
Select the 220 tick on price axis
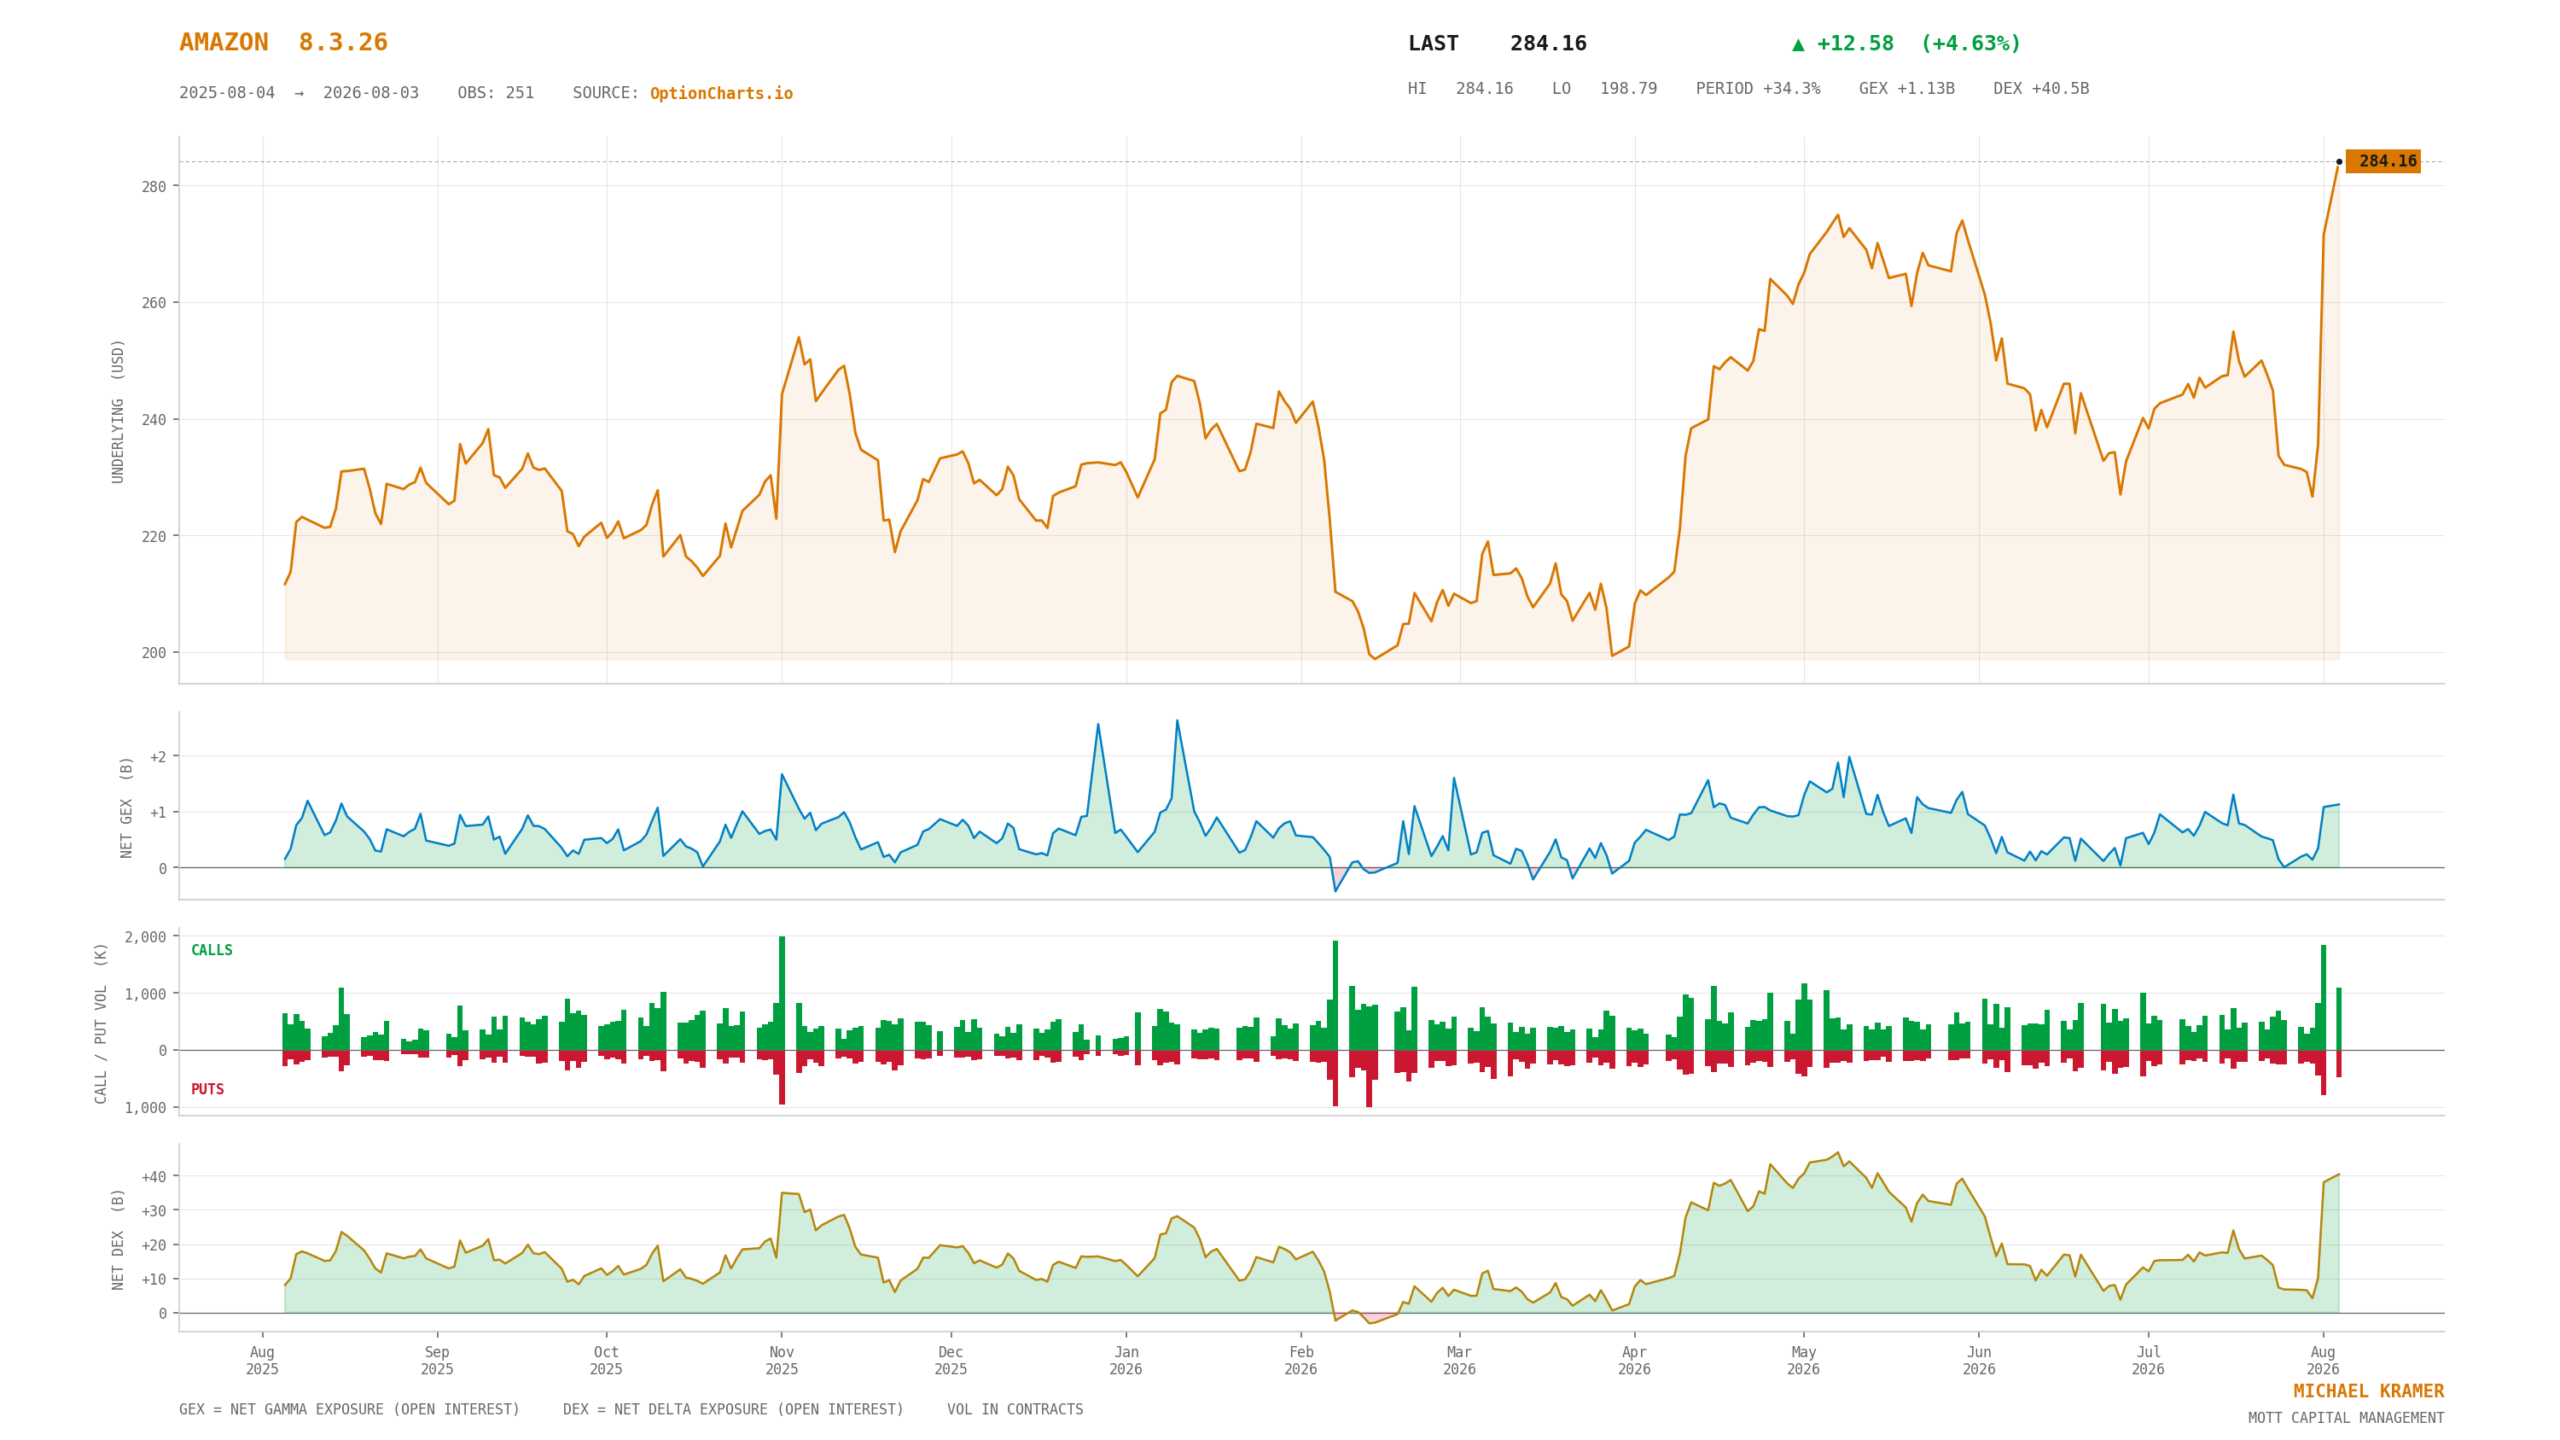pyautogui.click(x=154, y=536)
